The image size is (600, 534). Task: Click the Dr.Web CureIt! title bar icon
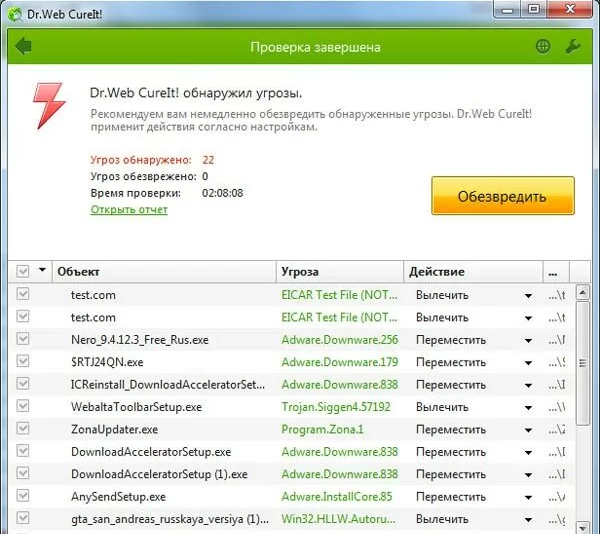point(15,14)
